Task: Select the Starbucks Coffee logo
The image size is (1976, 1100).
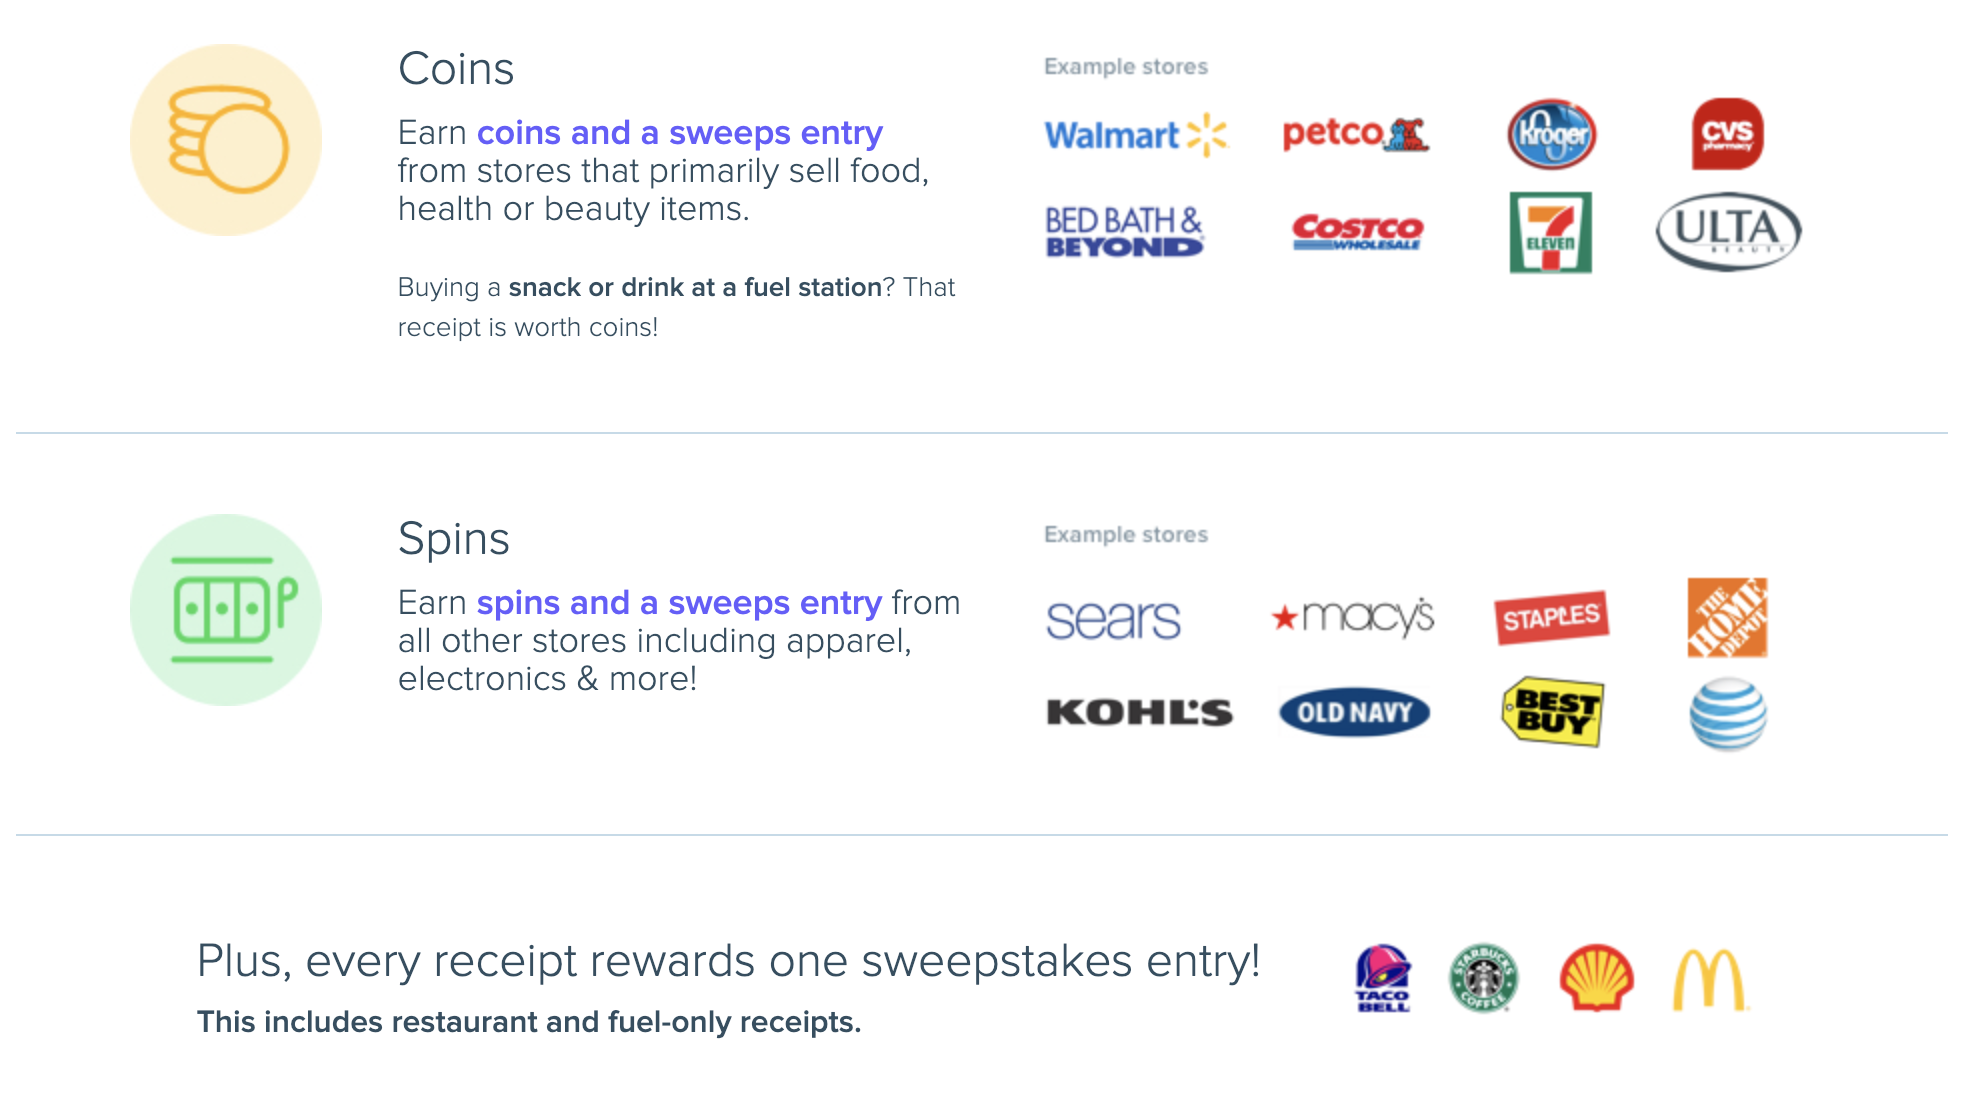Action: (1483, 978)
